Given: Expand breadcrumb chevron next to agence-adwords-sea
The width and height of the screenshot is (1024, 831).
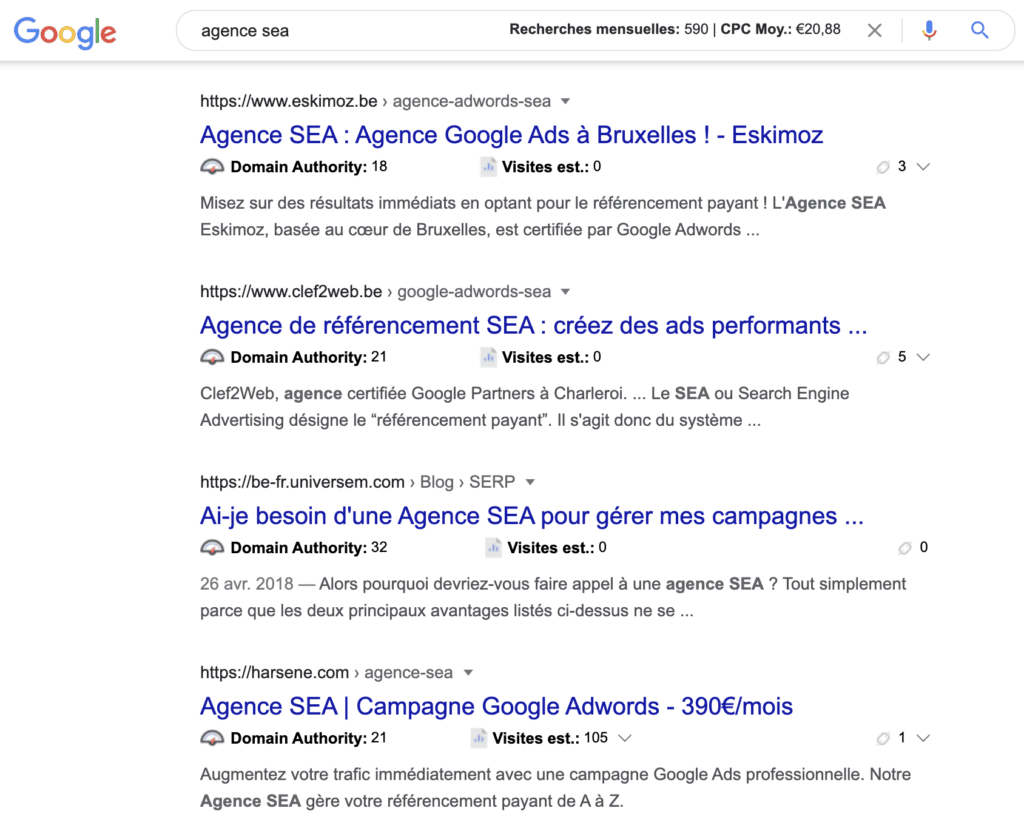Looking at the screenshot, I should click(x=566, y=101).
